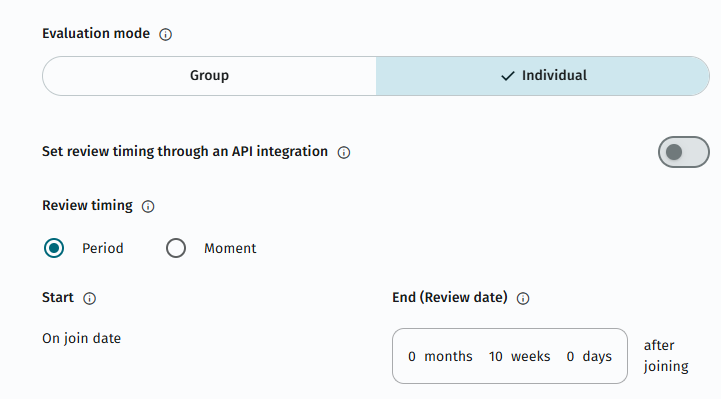
Task: Click the 'Evaluation mode' heading
Action: (x=96, y=34)
